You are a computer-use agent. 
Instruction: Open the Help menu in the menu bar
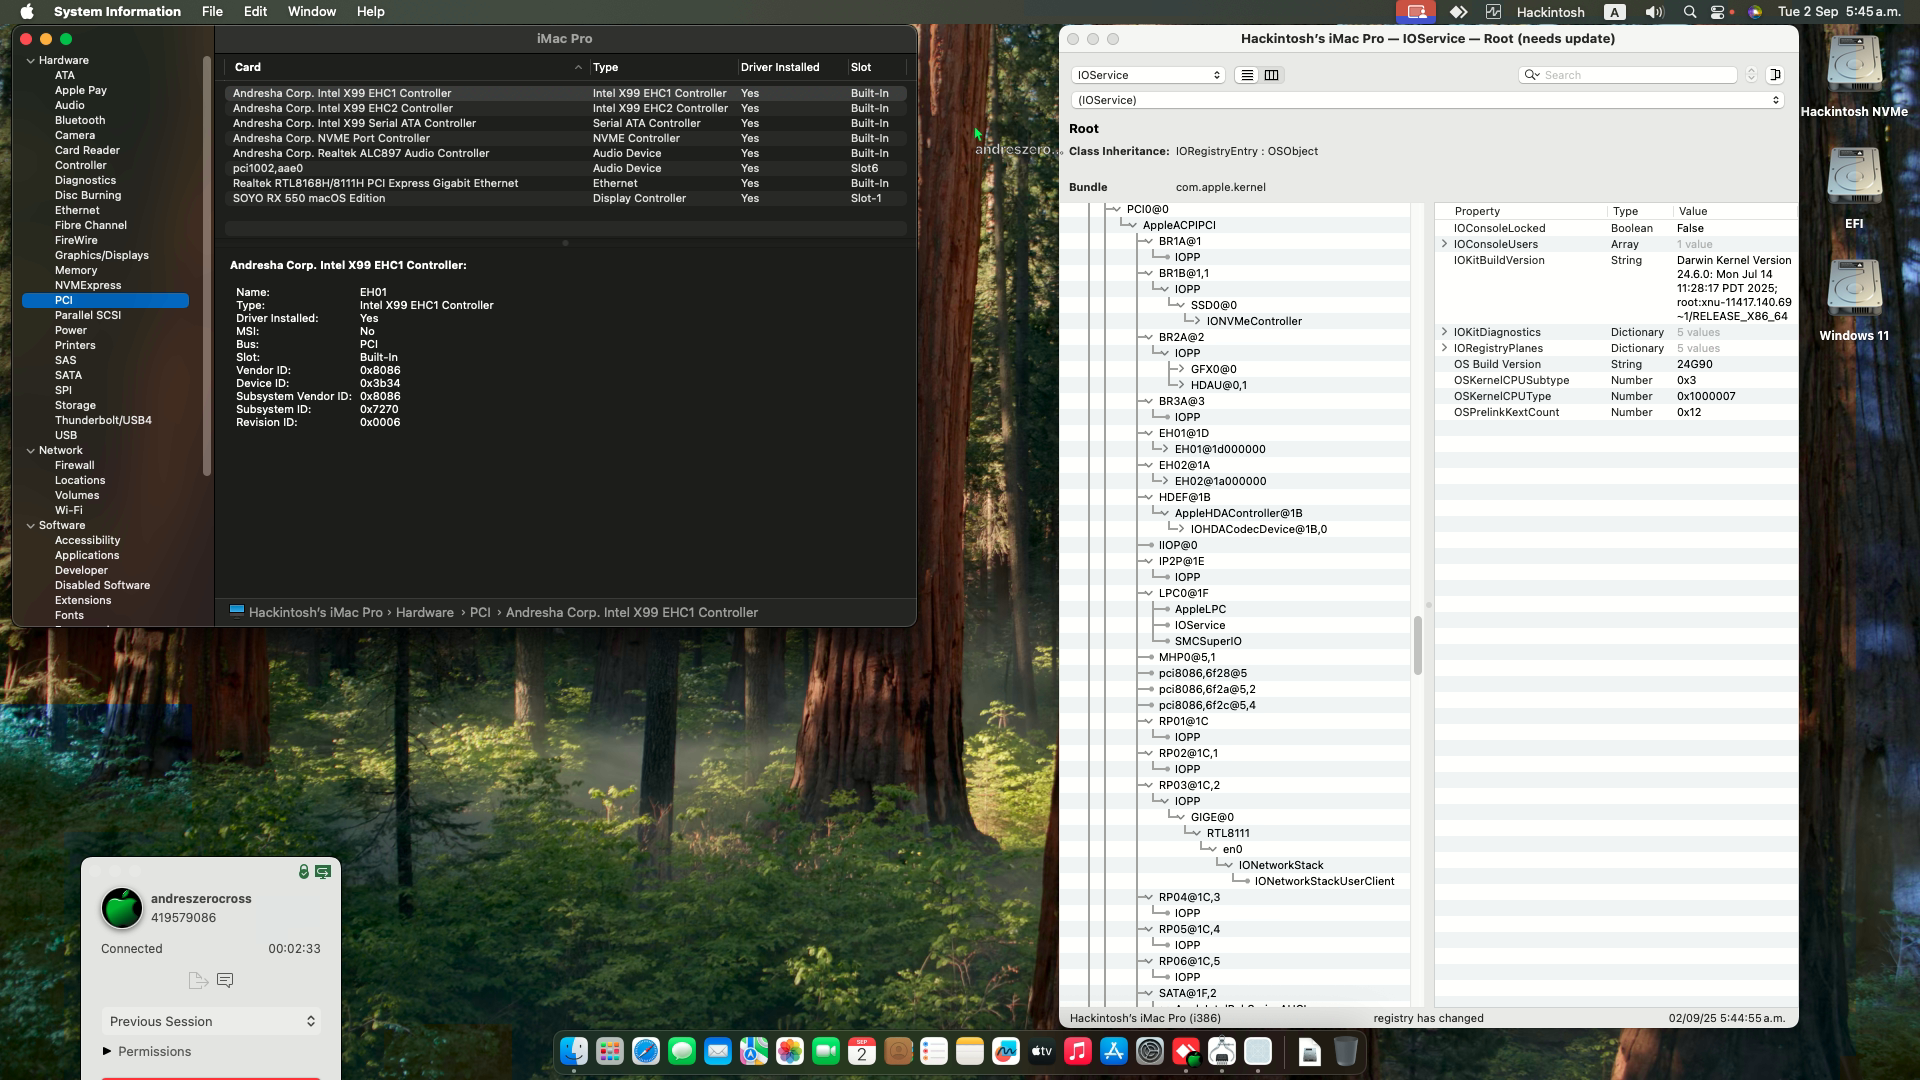click(370, 11)
